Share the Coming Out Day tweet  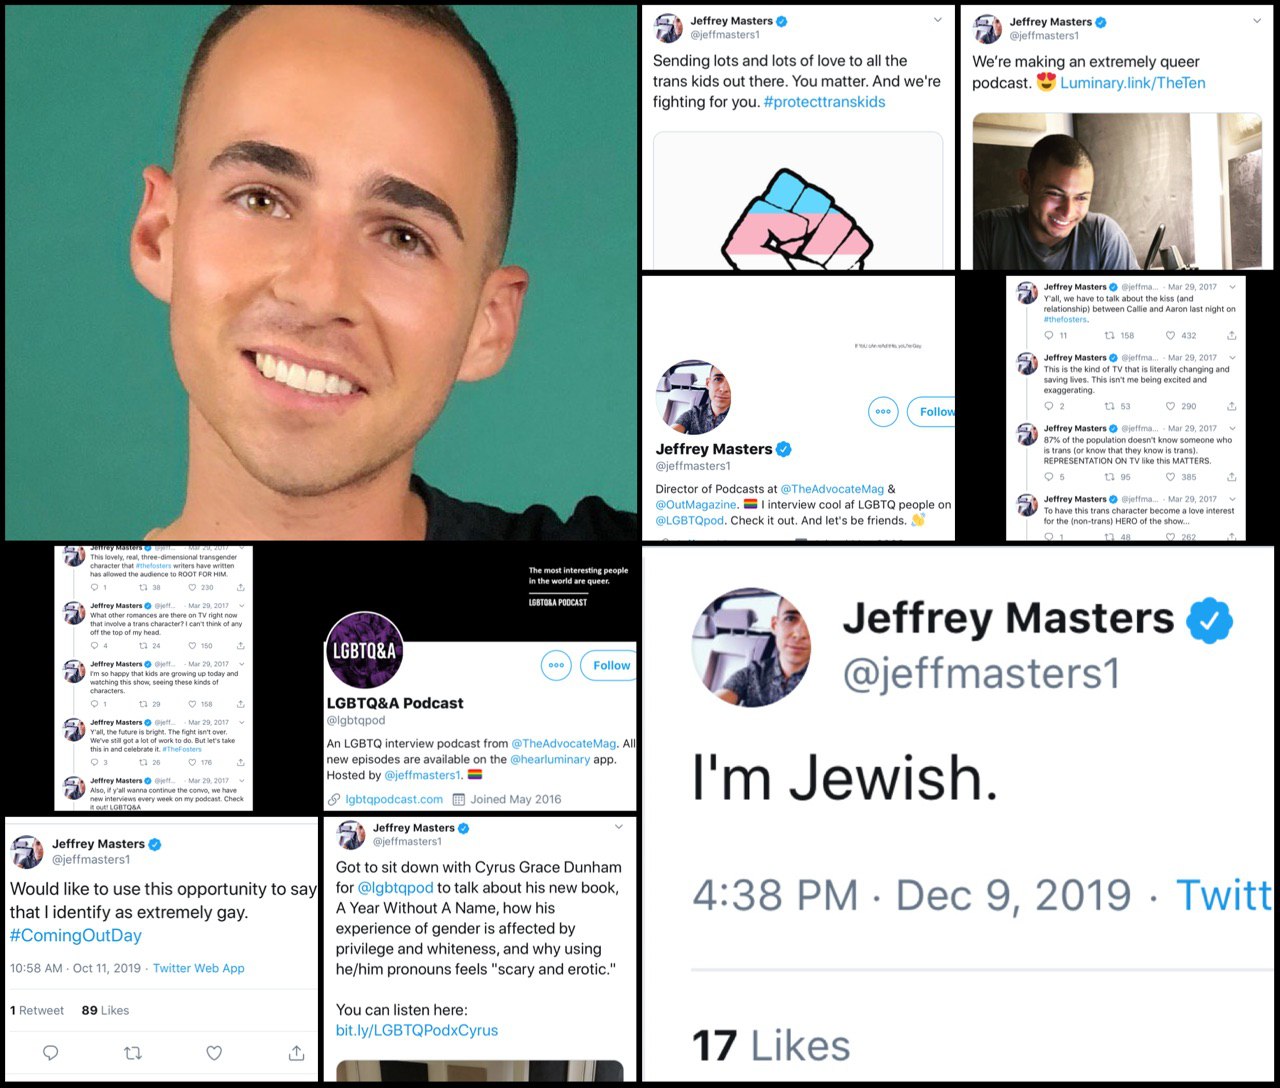[x=296, y=1052]
